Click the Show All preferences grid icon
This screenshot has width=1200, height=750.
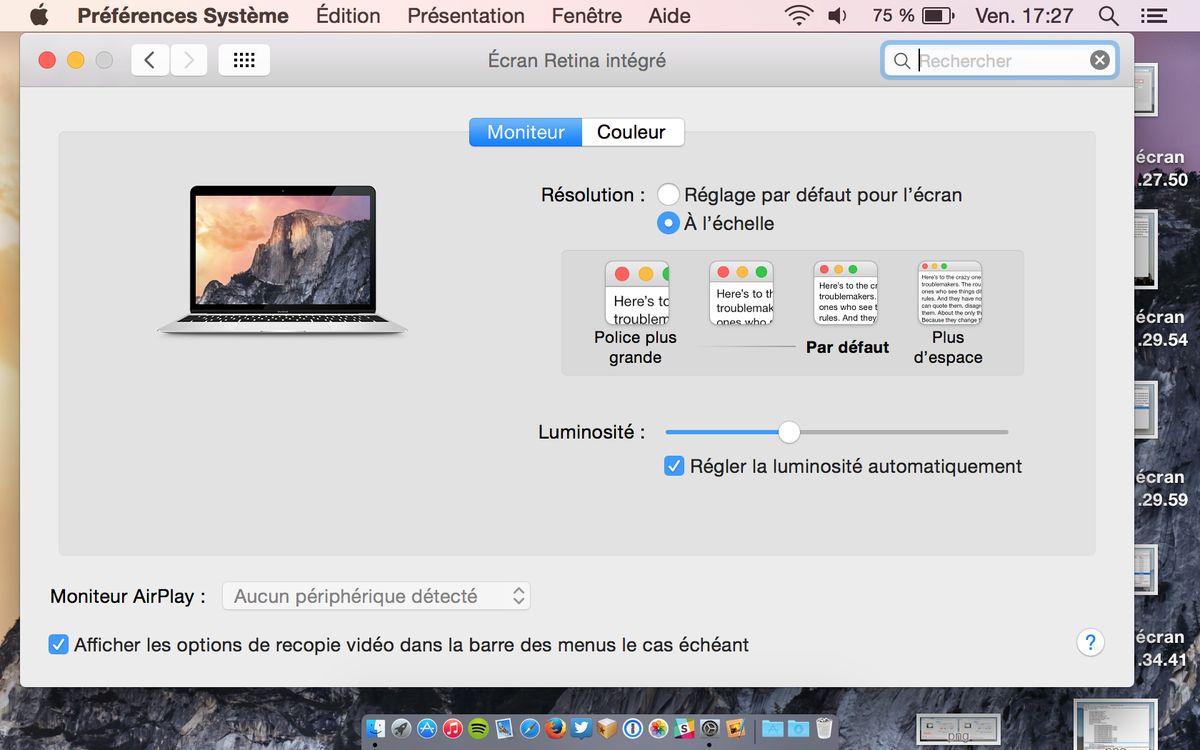[x=244, y=60]
